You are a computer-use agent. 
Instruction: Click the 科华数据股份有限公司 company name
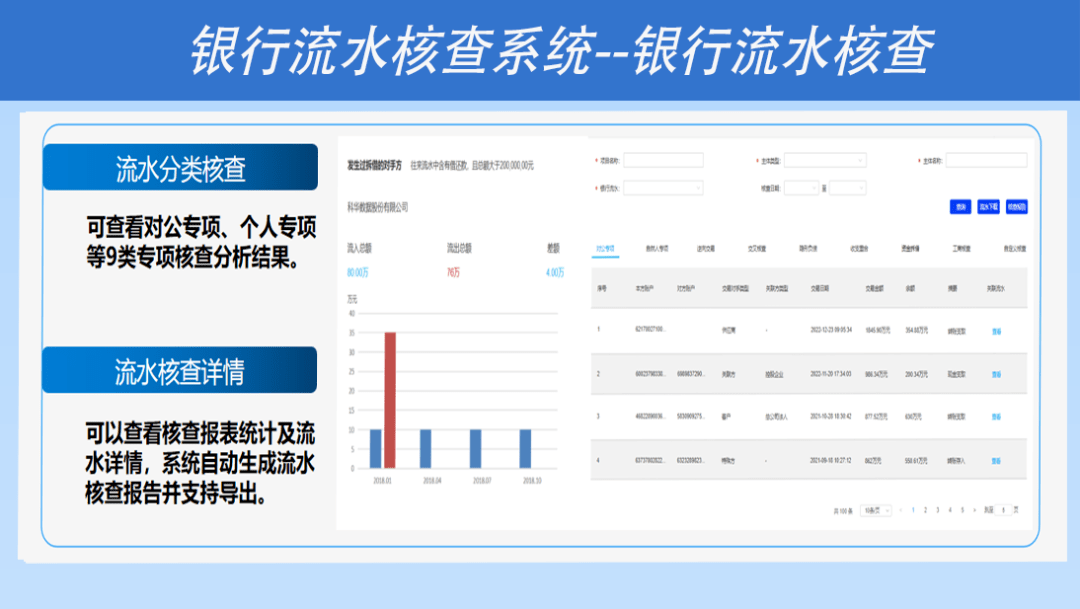(377, 207)
